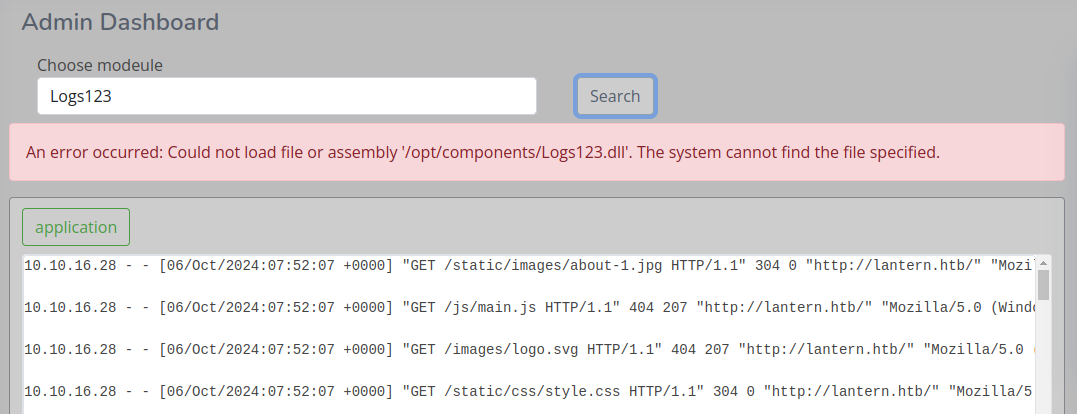Viewport: 1077px width, 414px height.
Task: Click the Admin Dashboard heading
Action: [120, 22]
